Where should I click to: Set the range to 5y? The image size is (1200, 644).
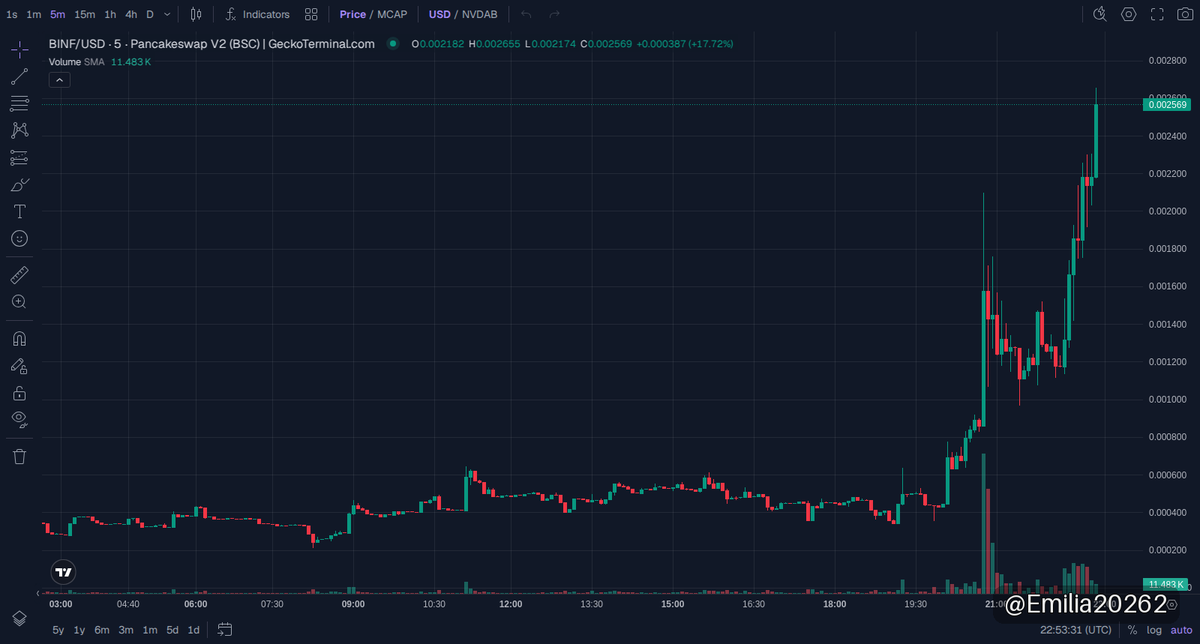click(x=58, y=630)
